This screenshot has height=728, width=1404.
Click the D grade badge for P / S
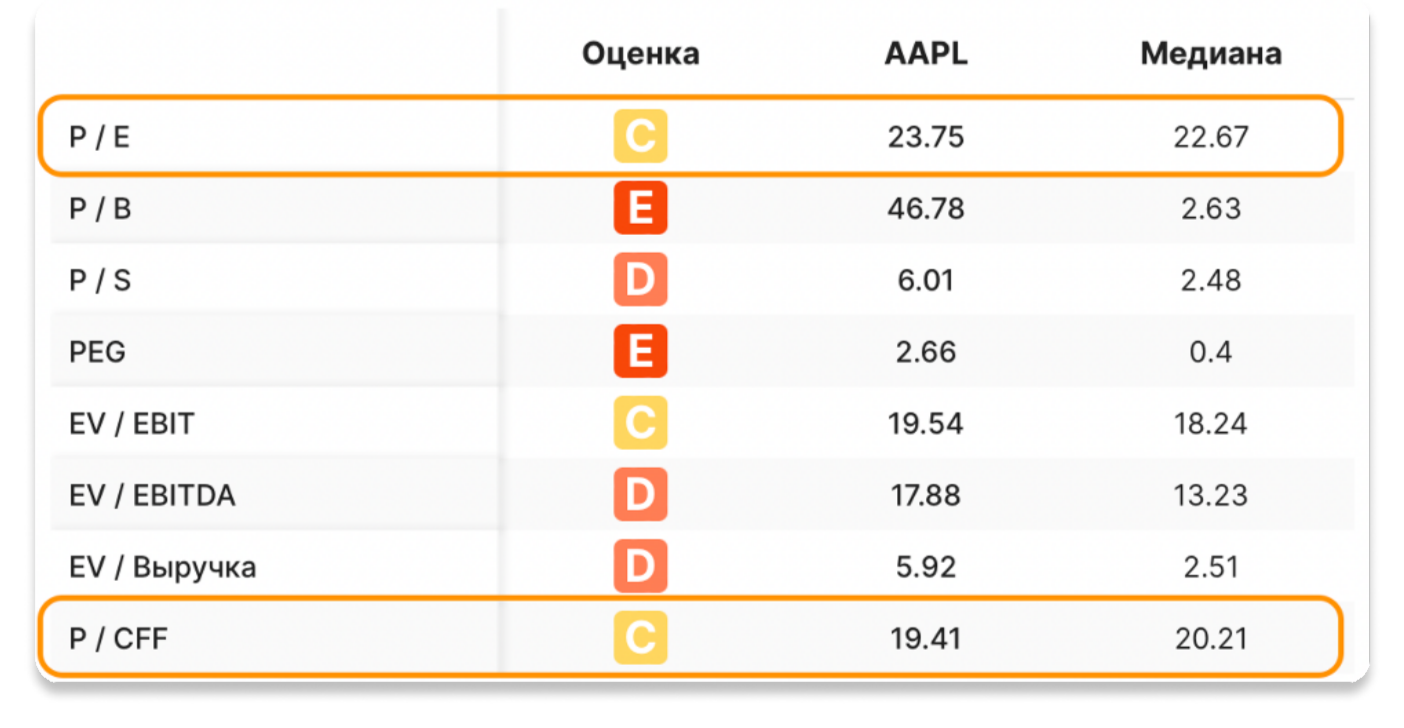640,281
